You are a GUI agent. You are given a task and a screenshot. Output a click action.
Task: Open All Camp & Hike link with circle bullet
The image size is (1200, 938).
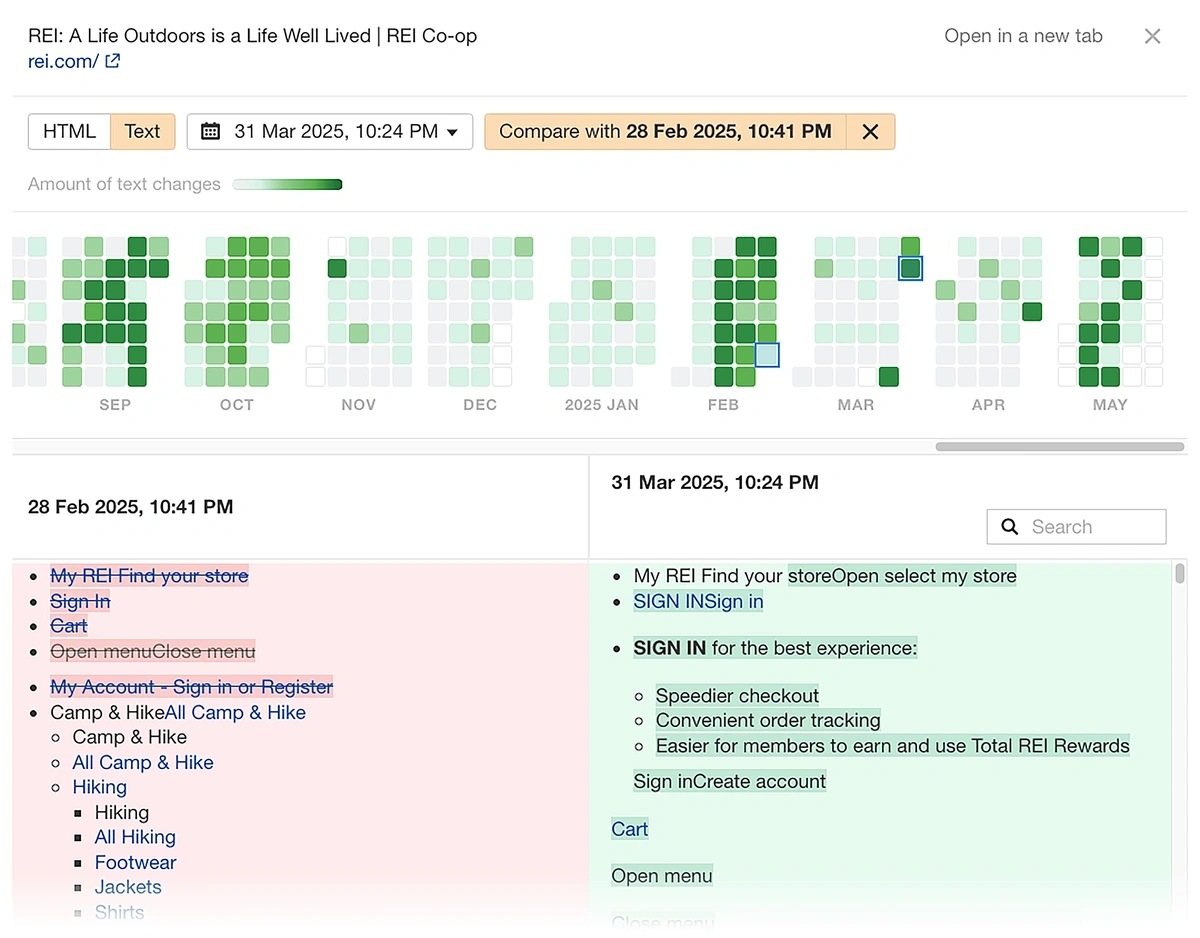tap(143, 762)
